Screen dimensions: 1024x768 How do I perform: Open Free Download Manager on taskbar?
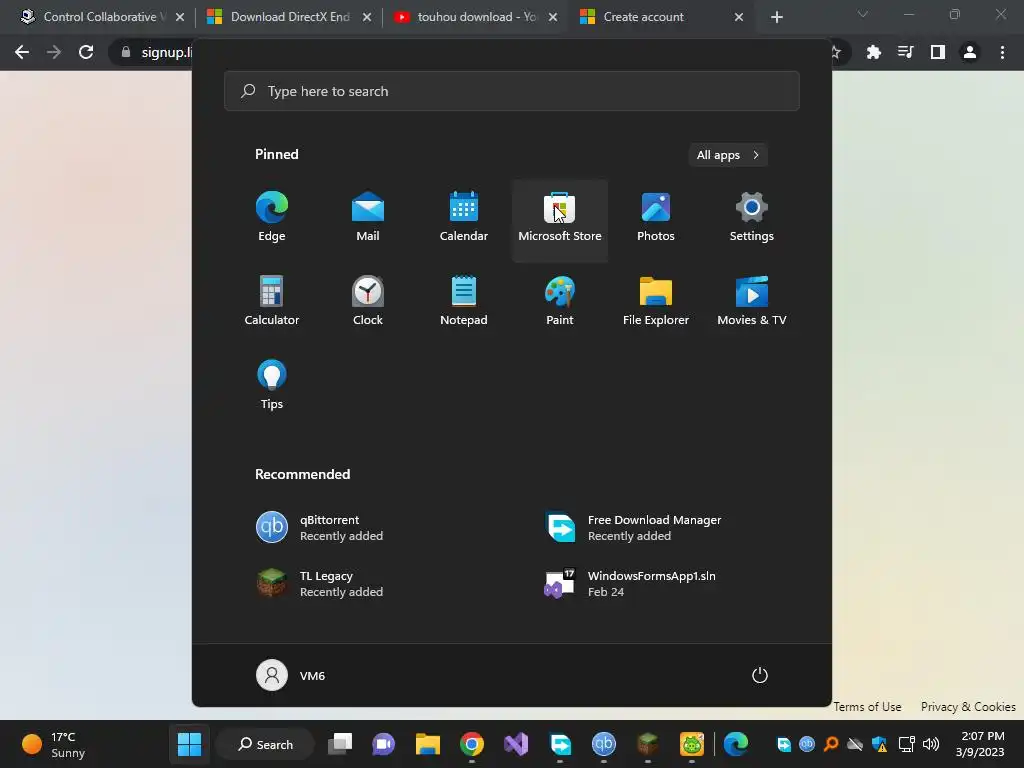560,744
